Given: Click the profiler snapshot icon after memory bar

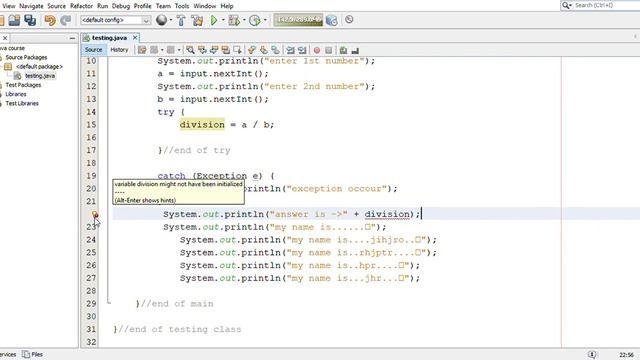Looking at the screenshot, I should [331, 20].
